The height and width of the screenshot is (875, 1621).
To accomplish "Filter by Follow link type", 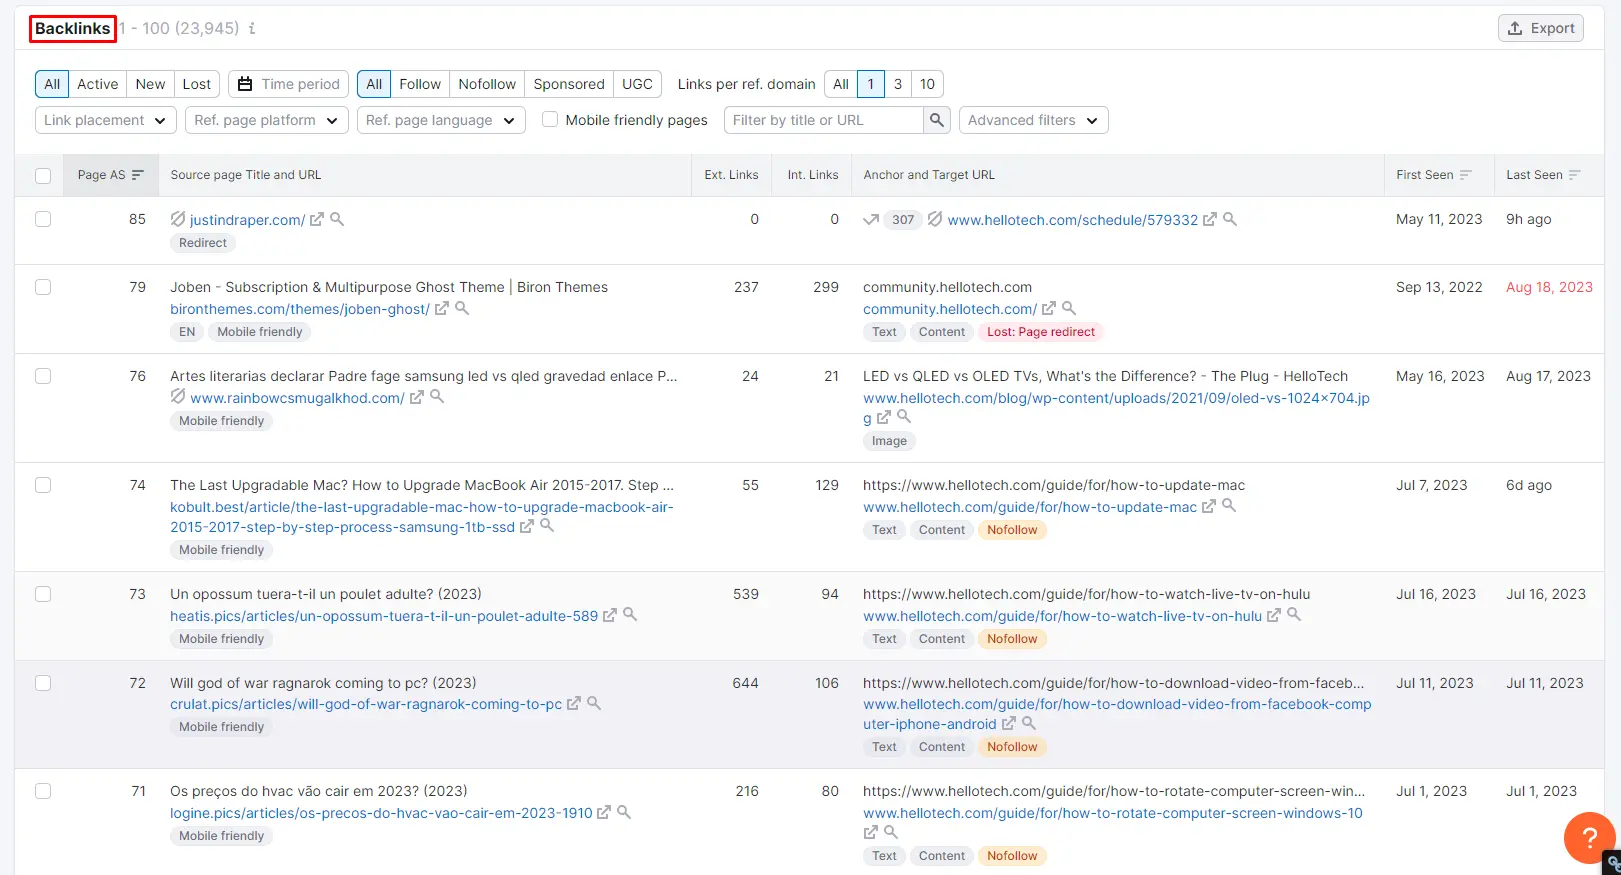I will [420, 84].
